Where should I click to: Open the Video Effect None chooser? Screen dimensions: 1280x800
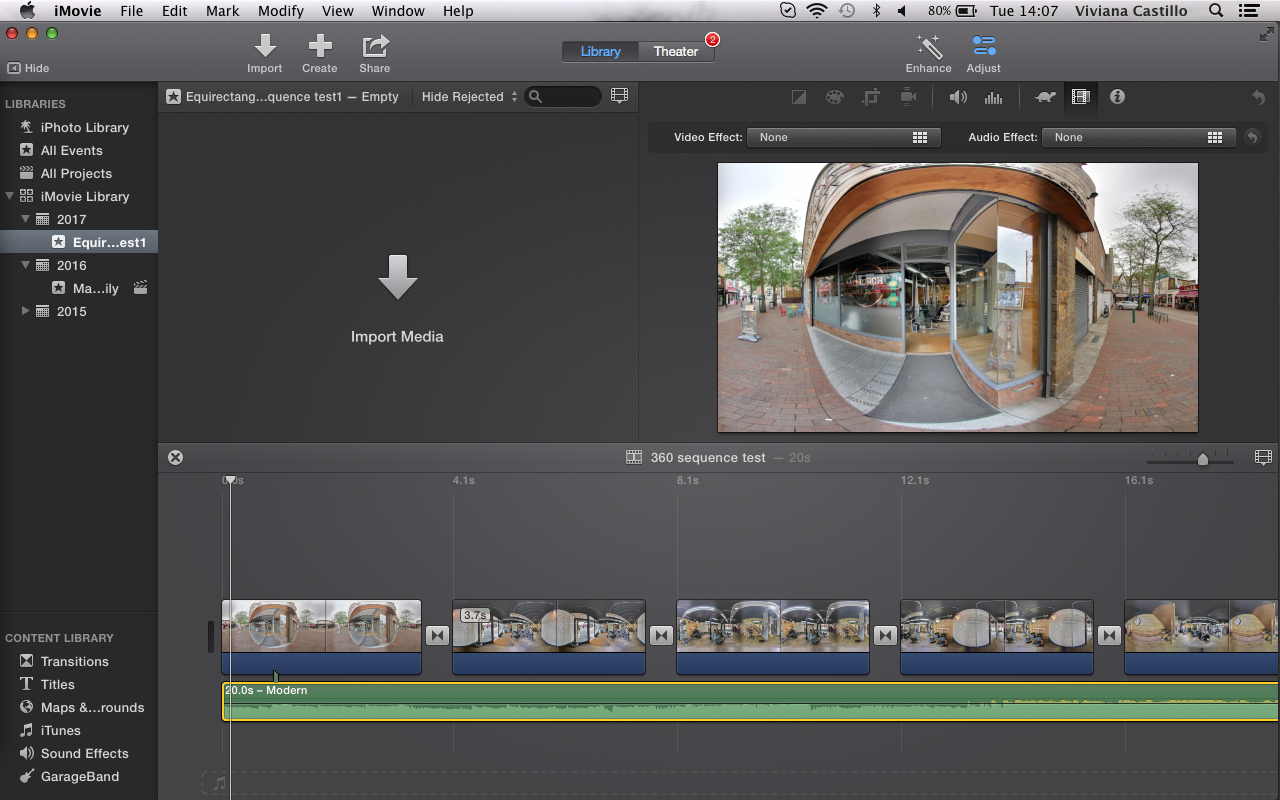tap(844, 137)
